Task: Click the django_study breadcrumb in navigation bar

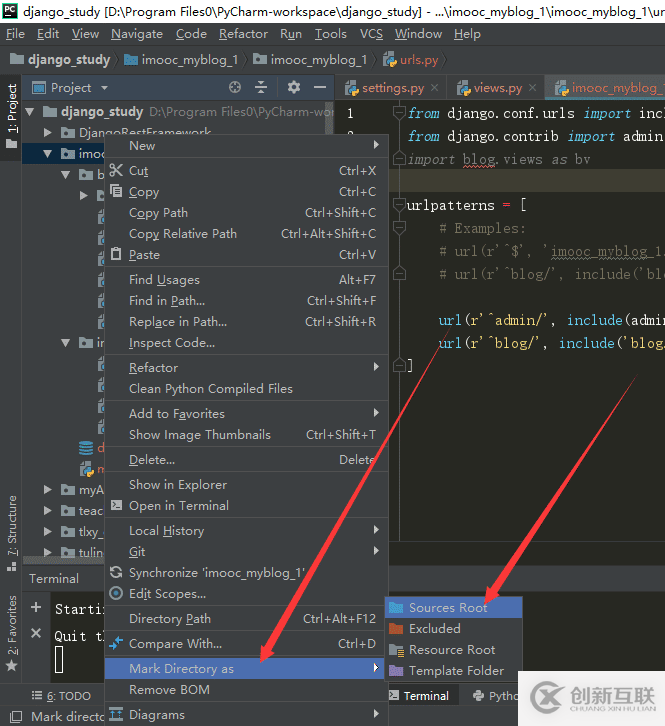Action: click(68, 60)
